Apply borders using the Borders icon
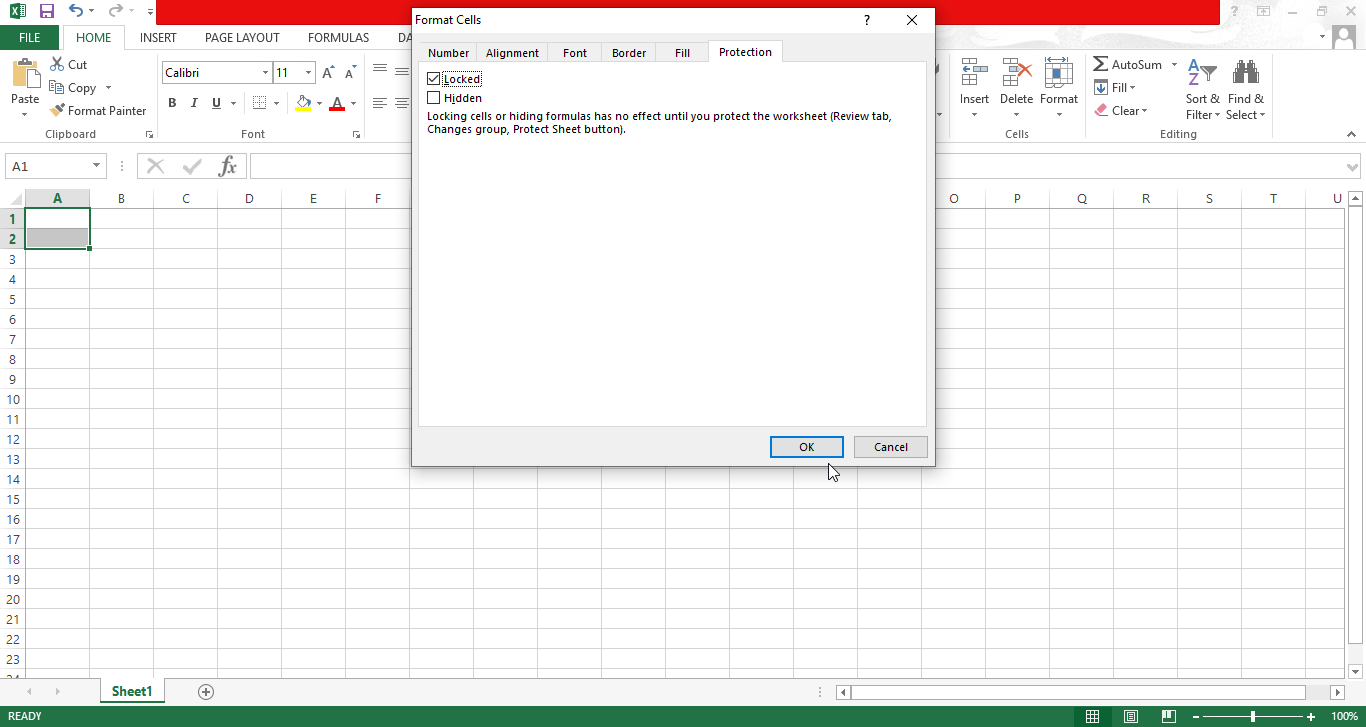 pos(259,103)
